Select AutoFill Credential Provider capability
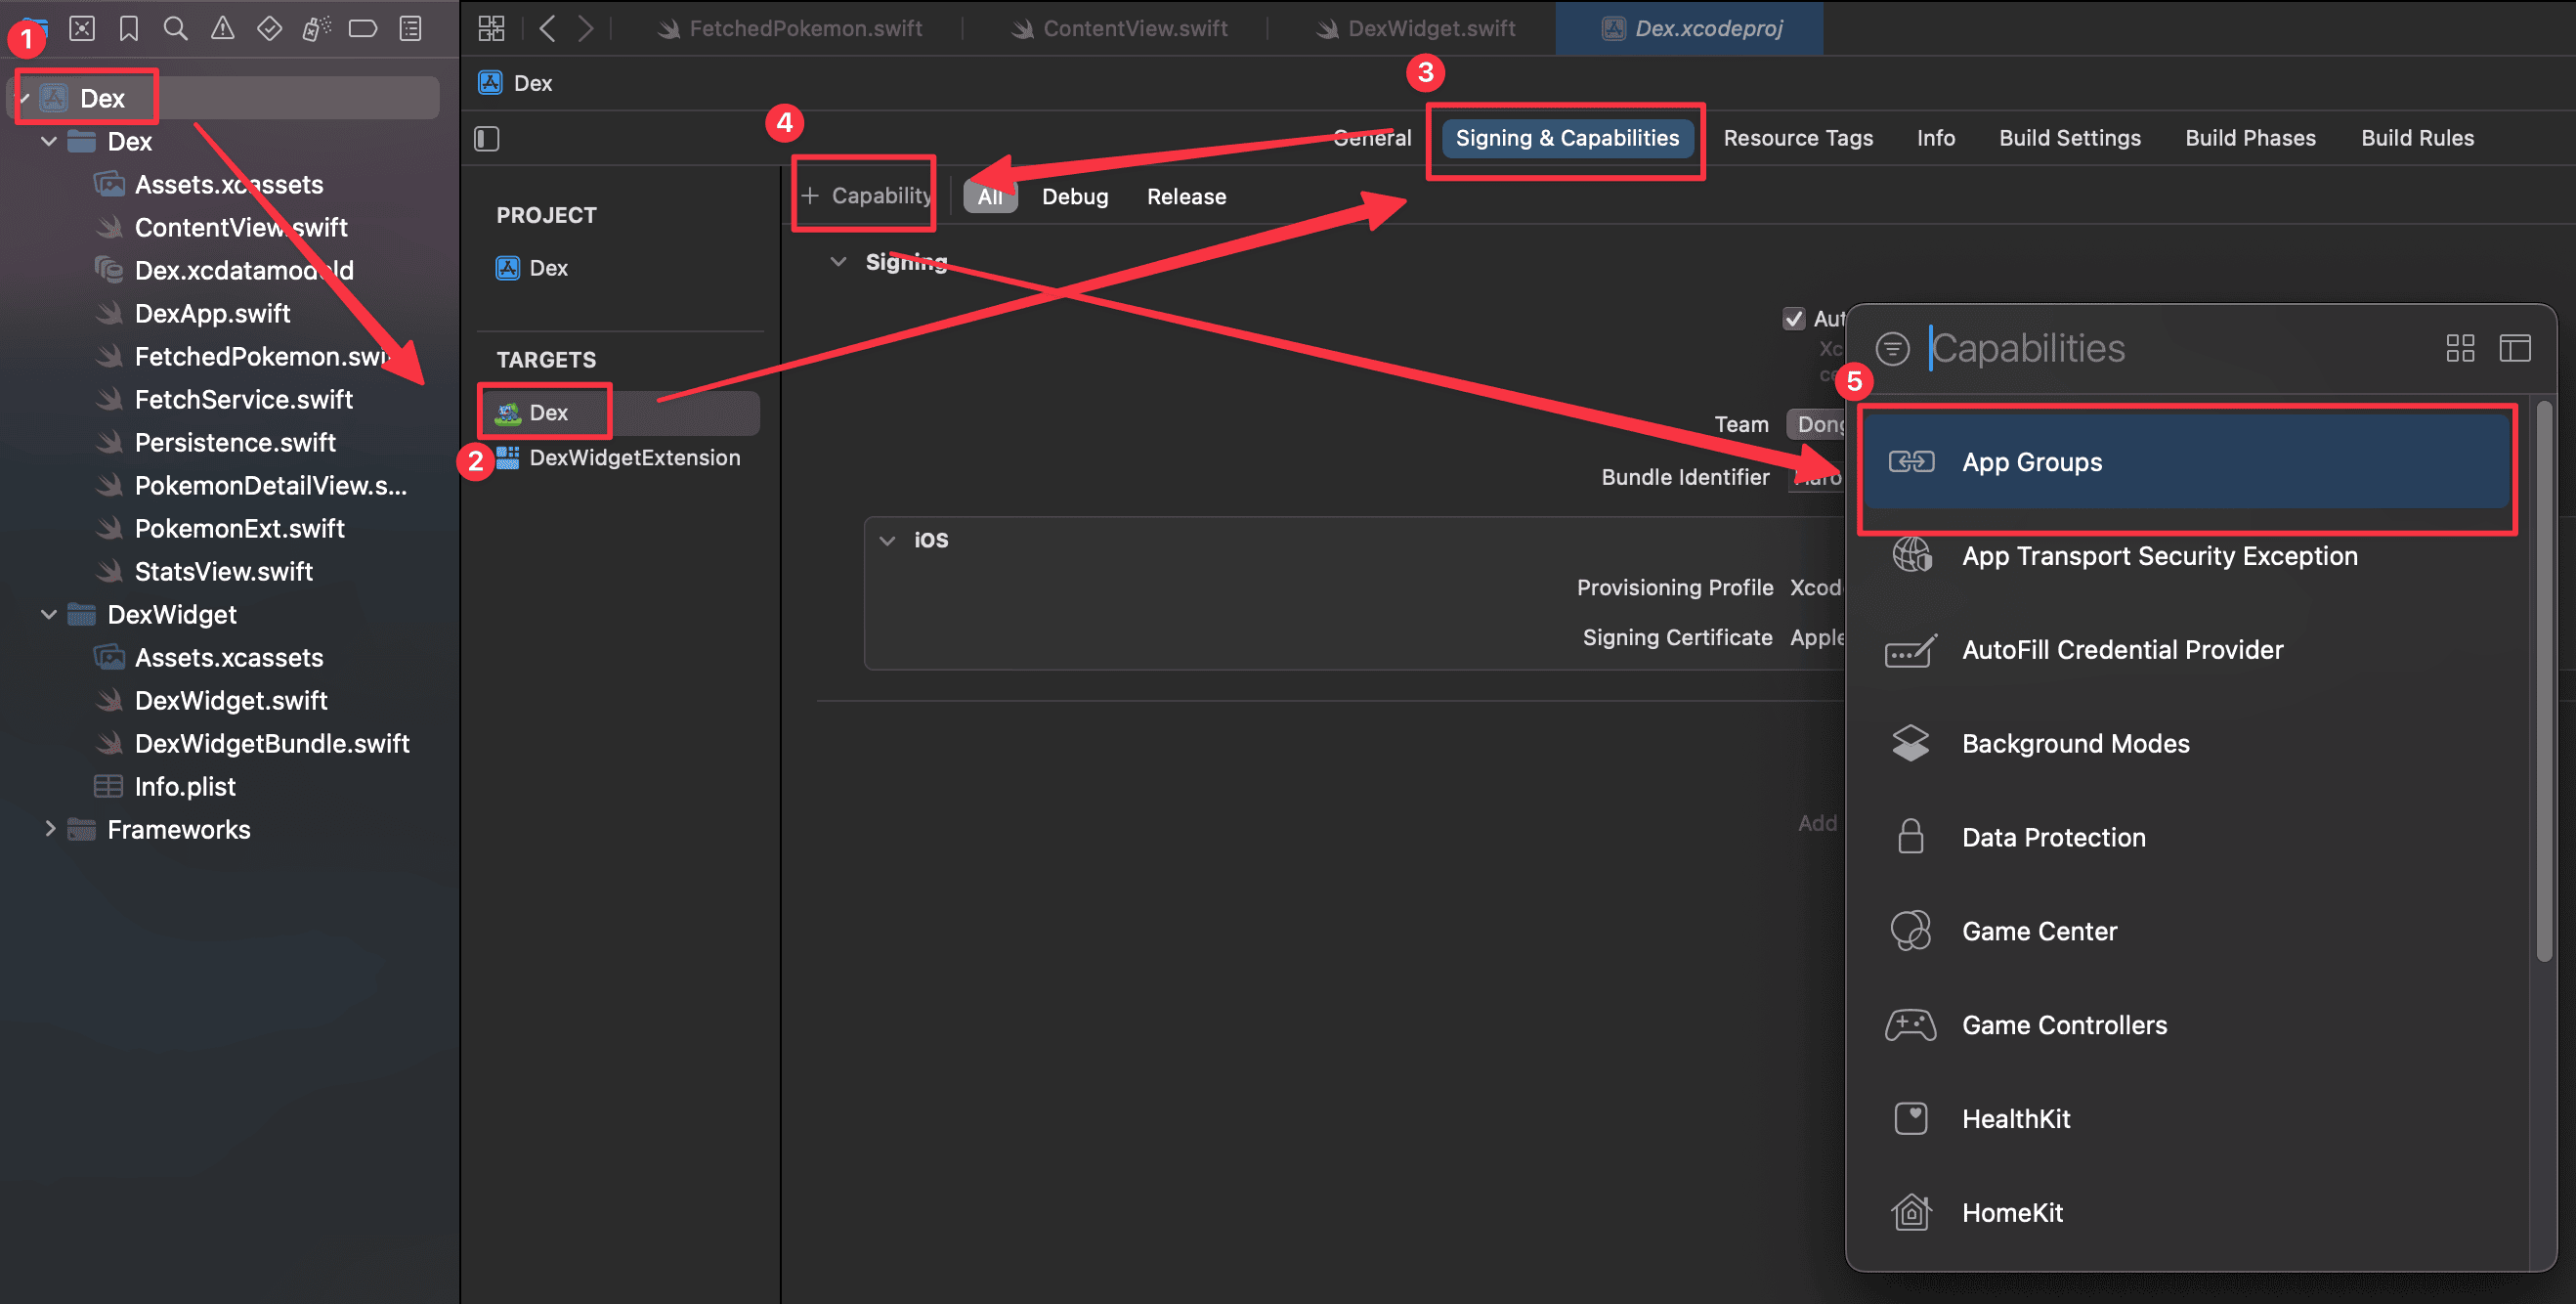Viewport: 2576px width, 1304px height. (2187, 650)
